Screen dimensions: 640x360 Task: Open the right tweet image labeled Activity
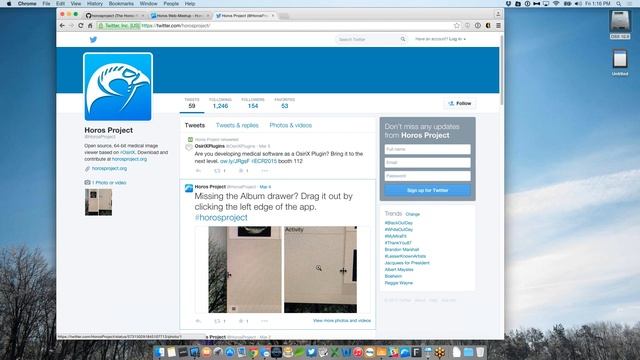[320, 270]
